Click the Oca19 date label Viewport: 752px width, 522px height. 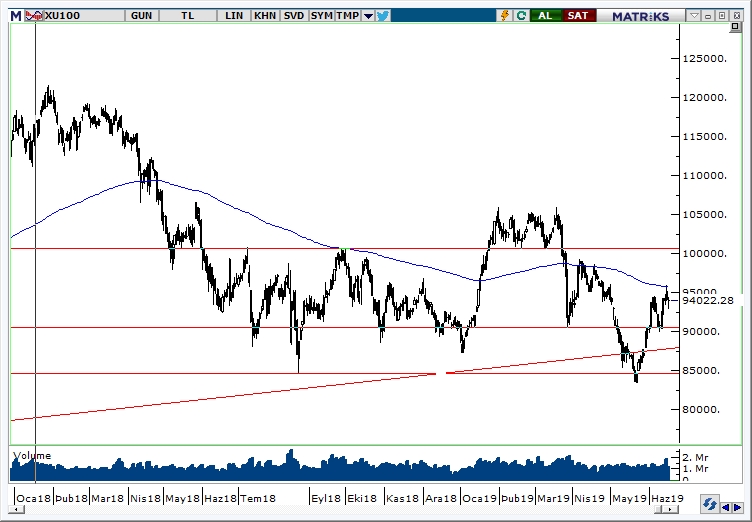click(479, 498)
